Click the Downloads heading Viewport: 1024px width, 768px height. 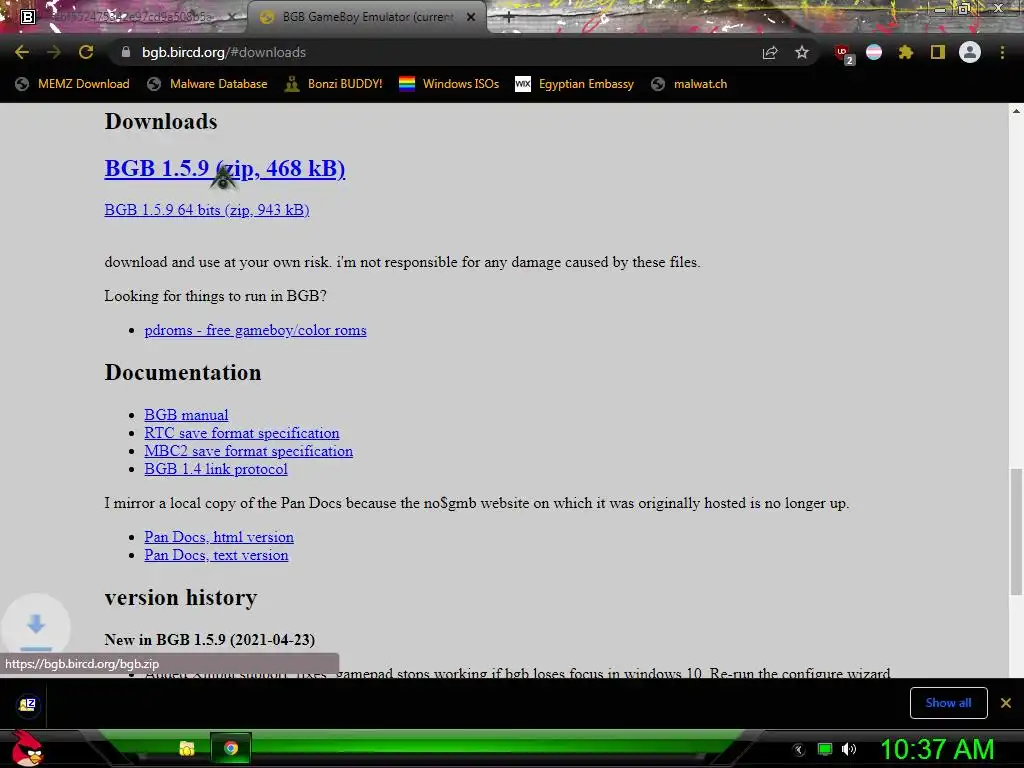click(x=161, y=121)
